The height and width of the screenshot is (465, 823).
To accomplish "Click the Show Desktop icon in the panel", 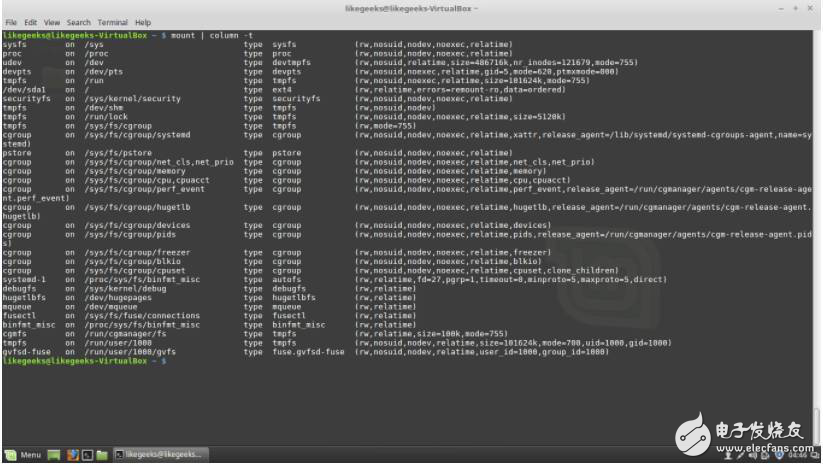I will (54, 455).
